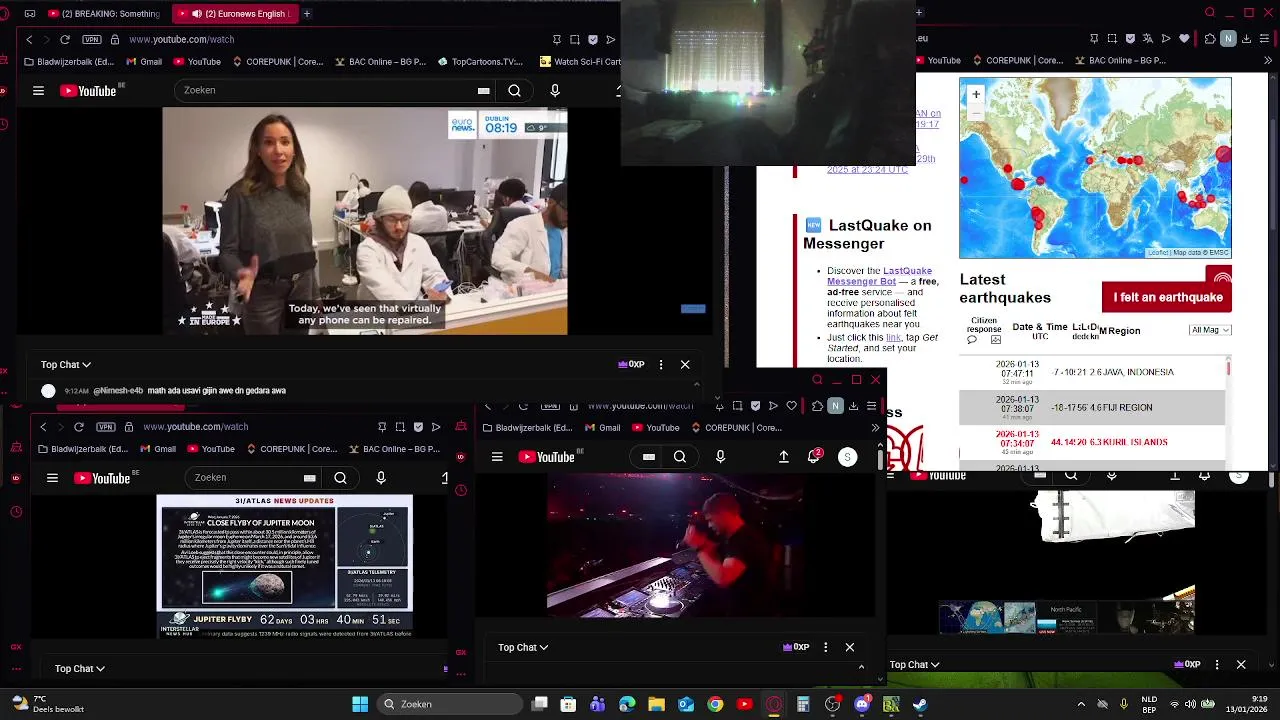Open hamburger menu in the DJ YouTube window

click(497, 457)
